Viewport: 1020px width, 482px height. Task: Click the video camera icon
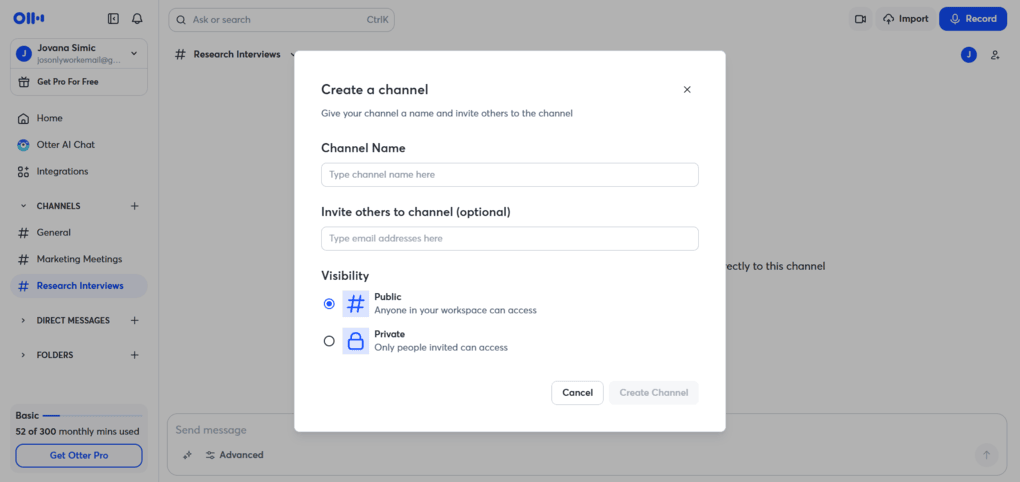(859, 19)
